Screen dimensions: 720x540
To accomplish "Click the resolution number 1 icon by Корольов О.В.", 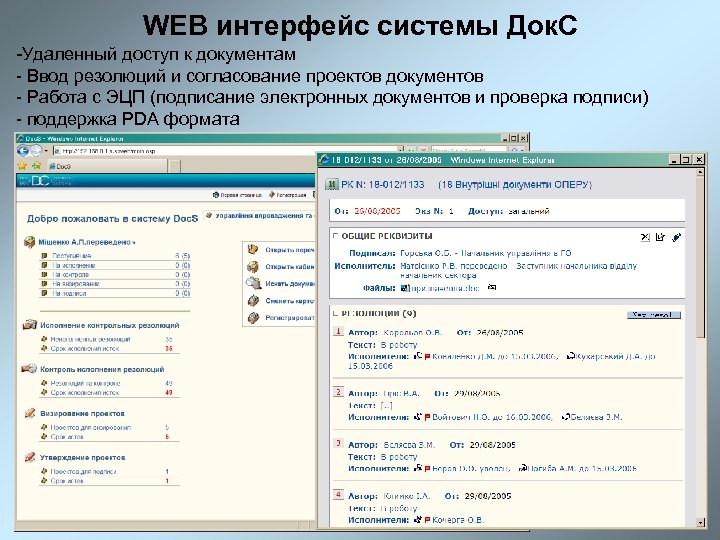I will [x=338, y=331].
